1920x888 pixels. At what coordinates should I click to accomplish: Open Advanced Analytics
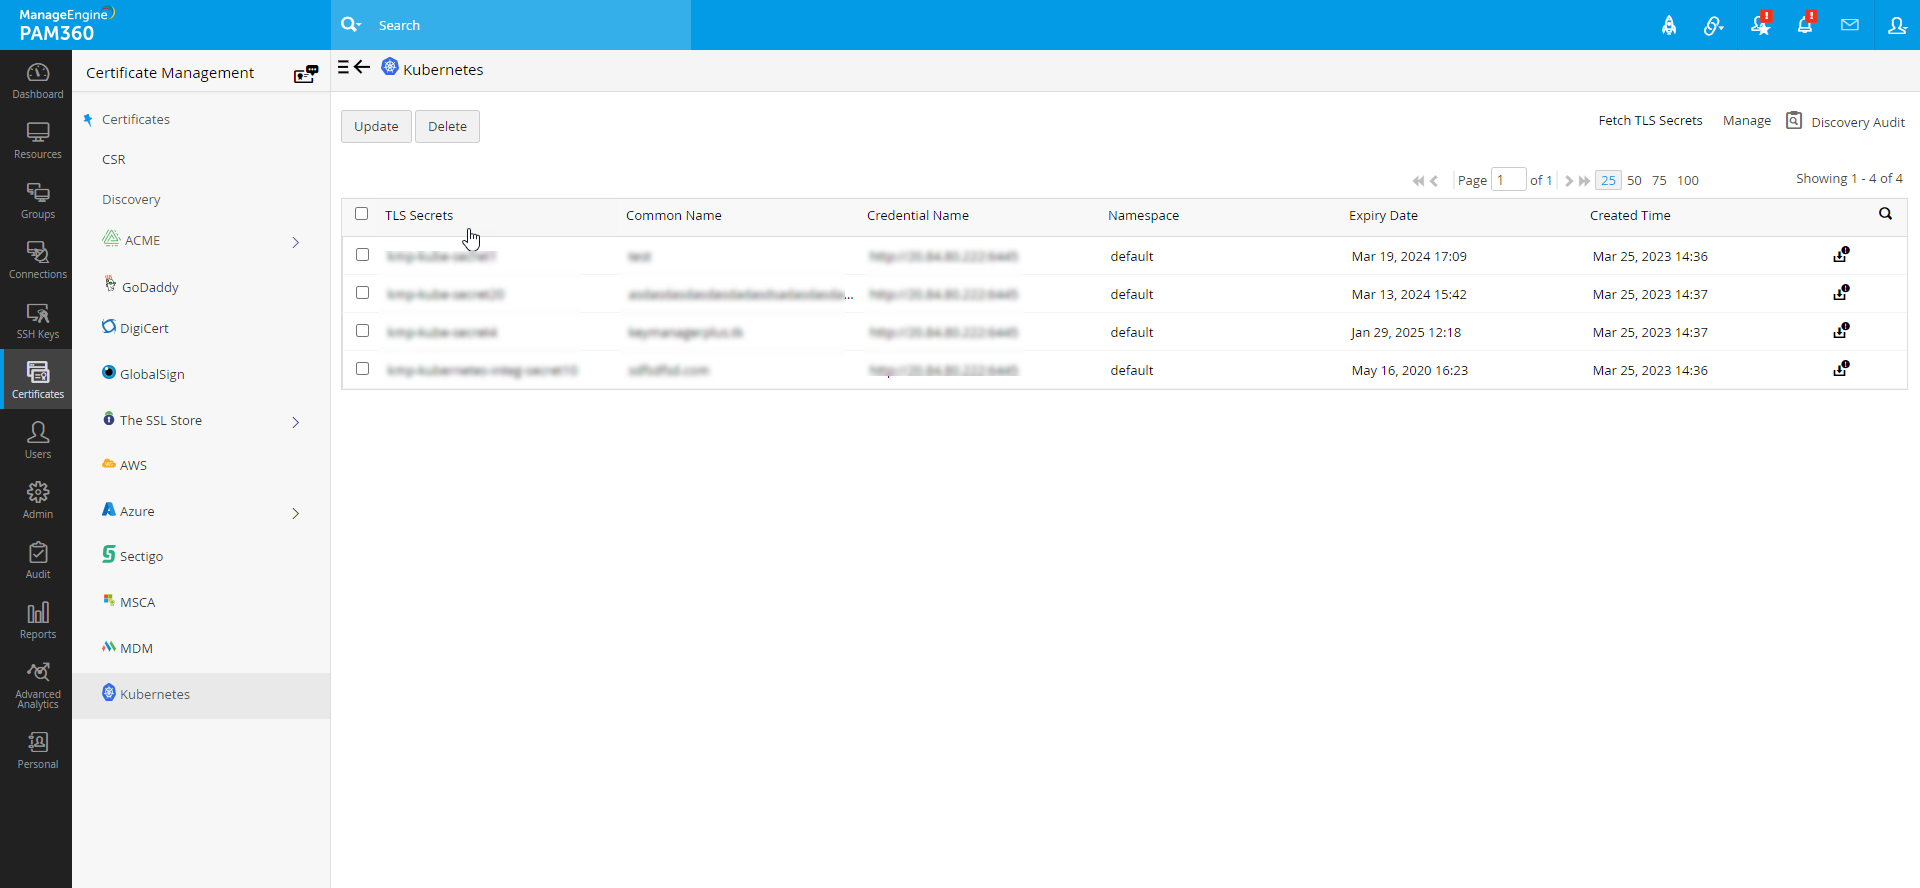click(x=37, y=685)
